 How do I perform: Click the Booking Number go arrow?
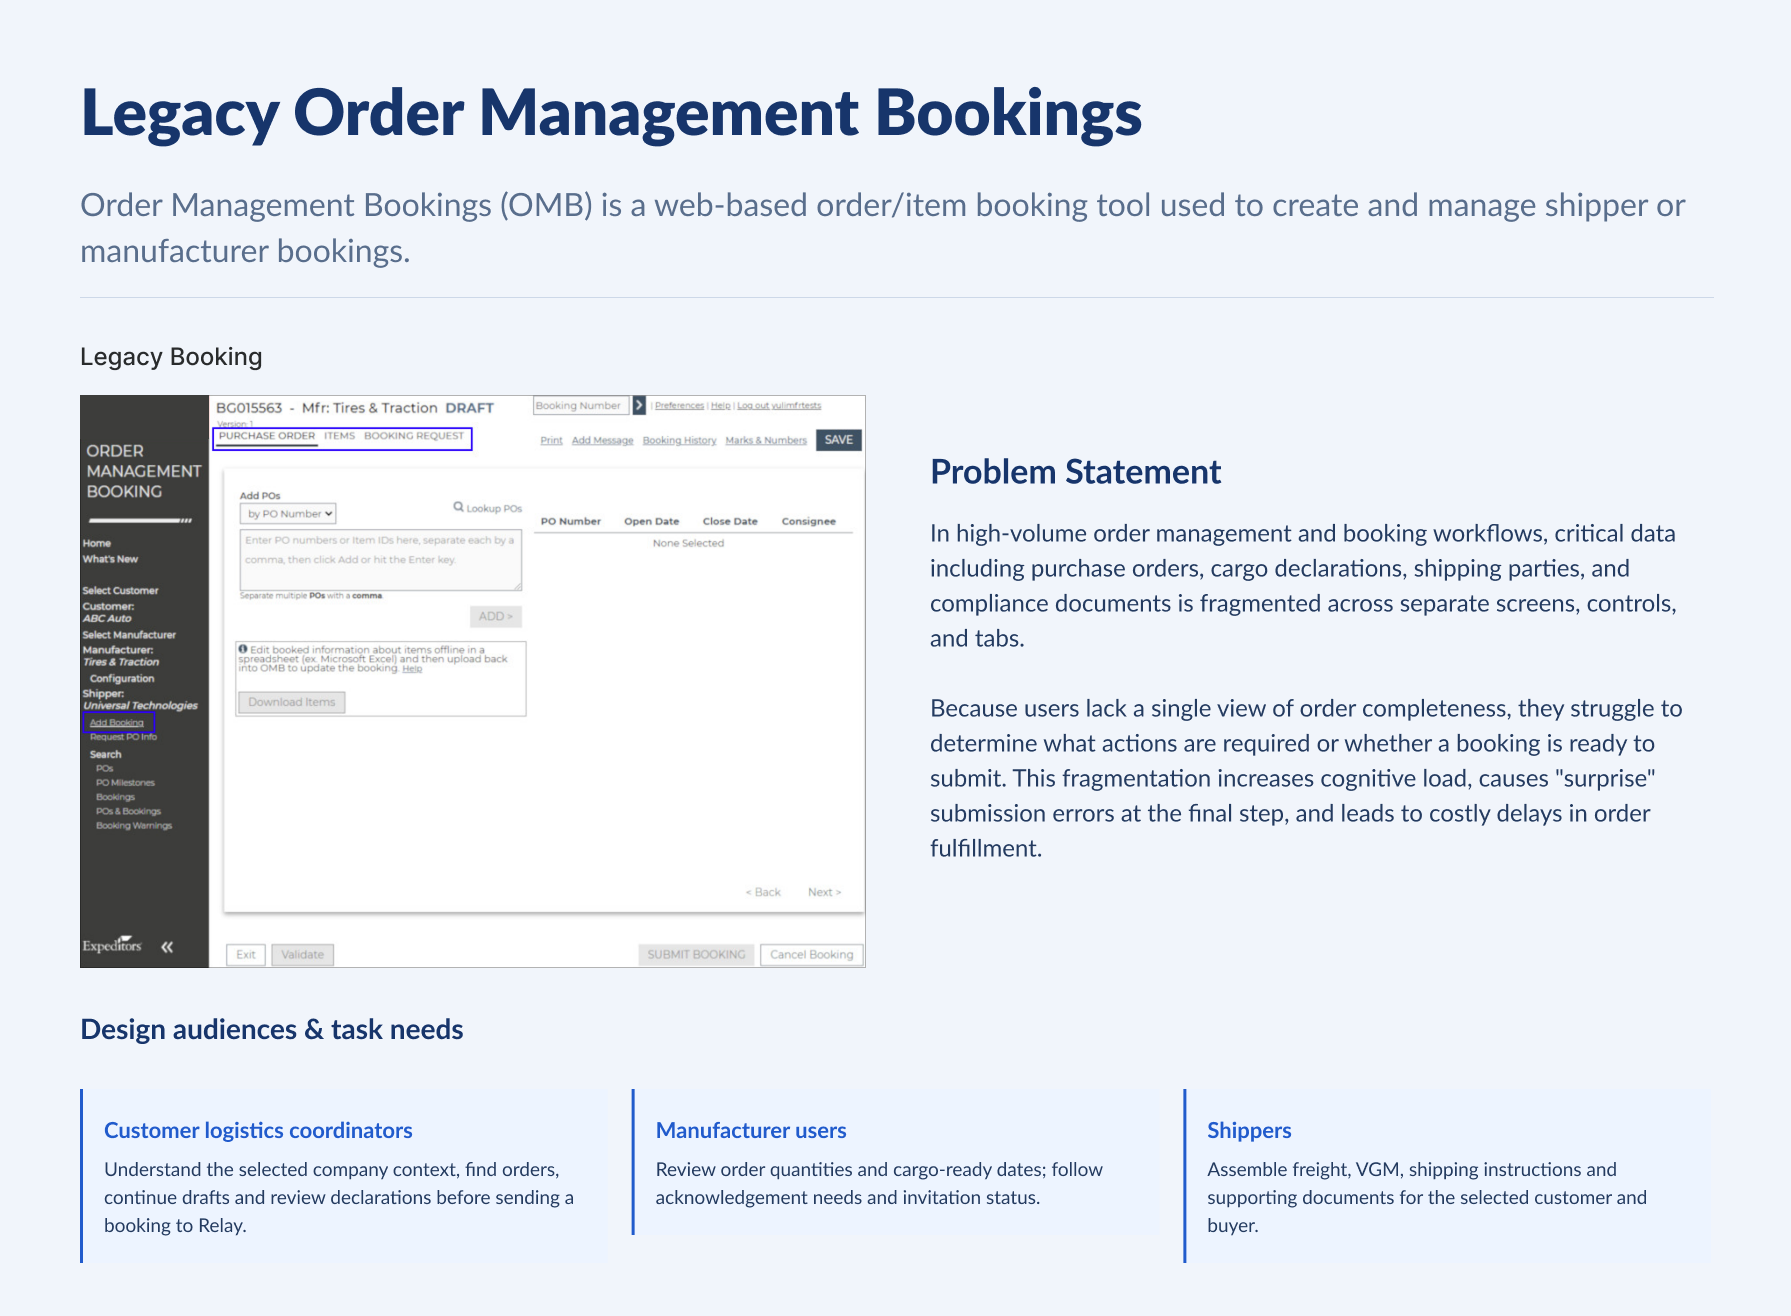pyautogui.click(x=639, y=405)
